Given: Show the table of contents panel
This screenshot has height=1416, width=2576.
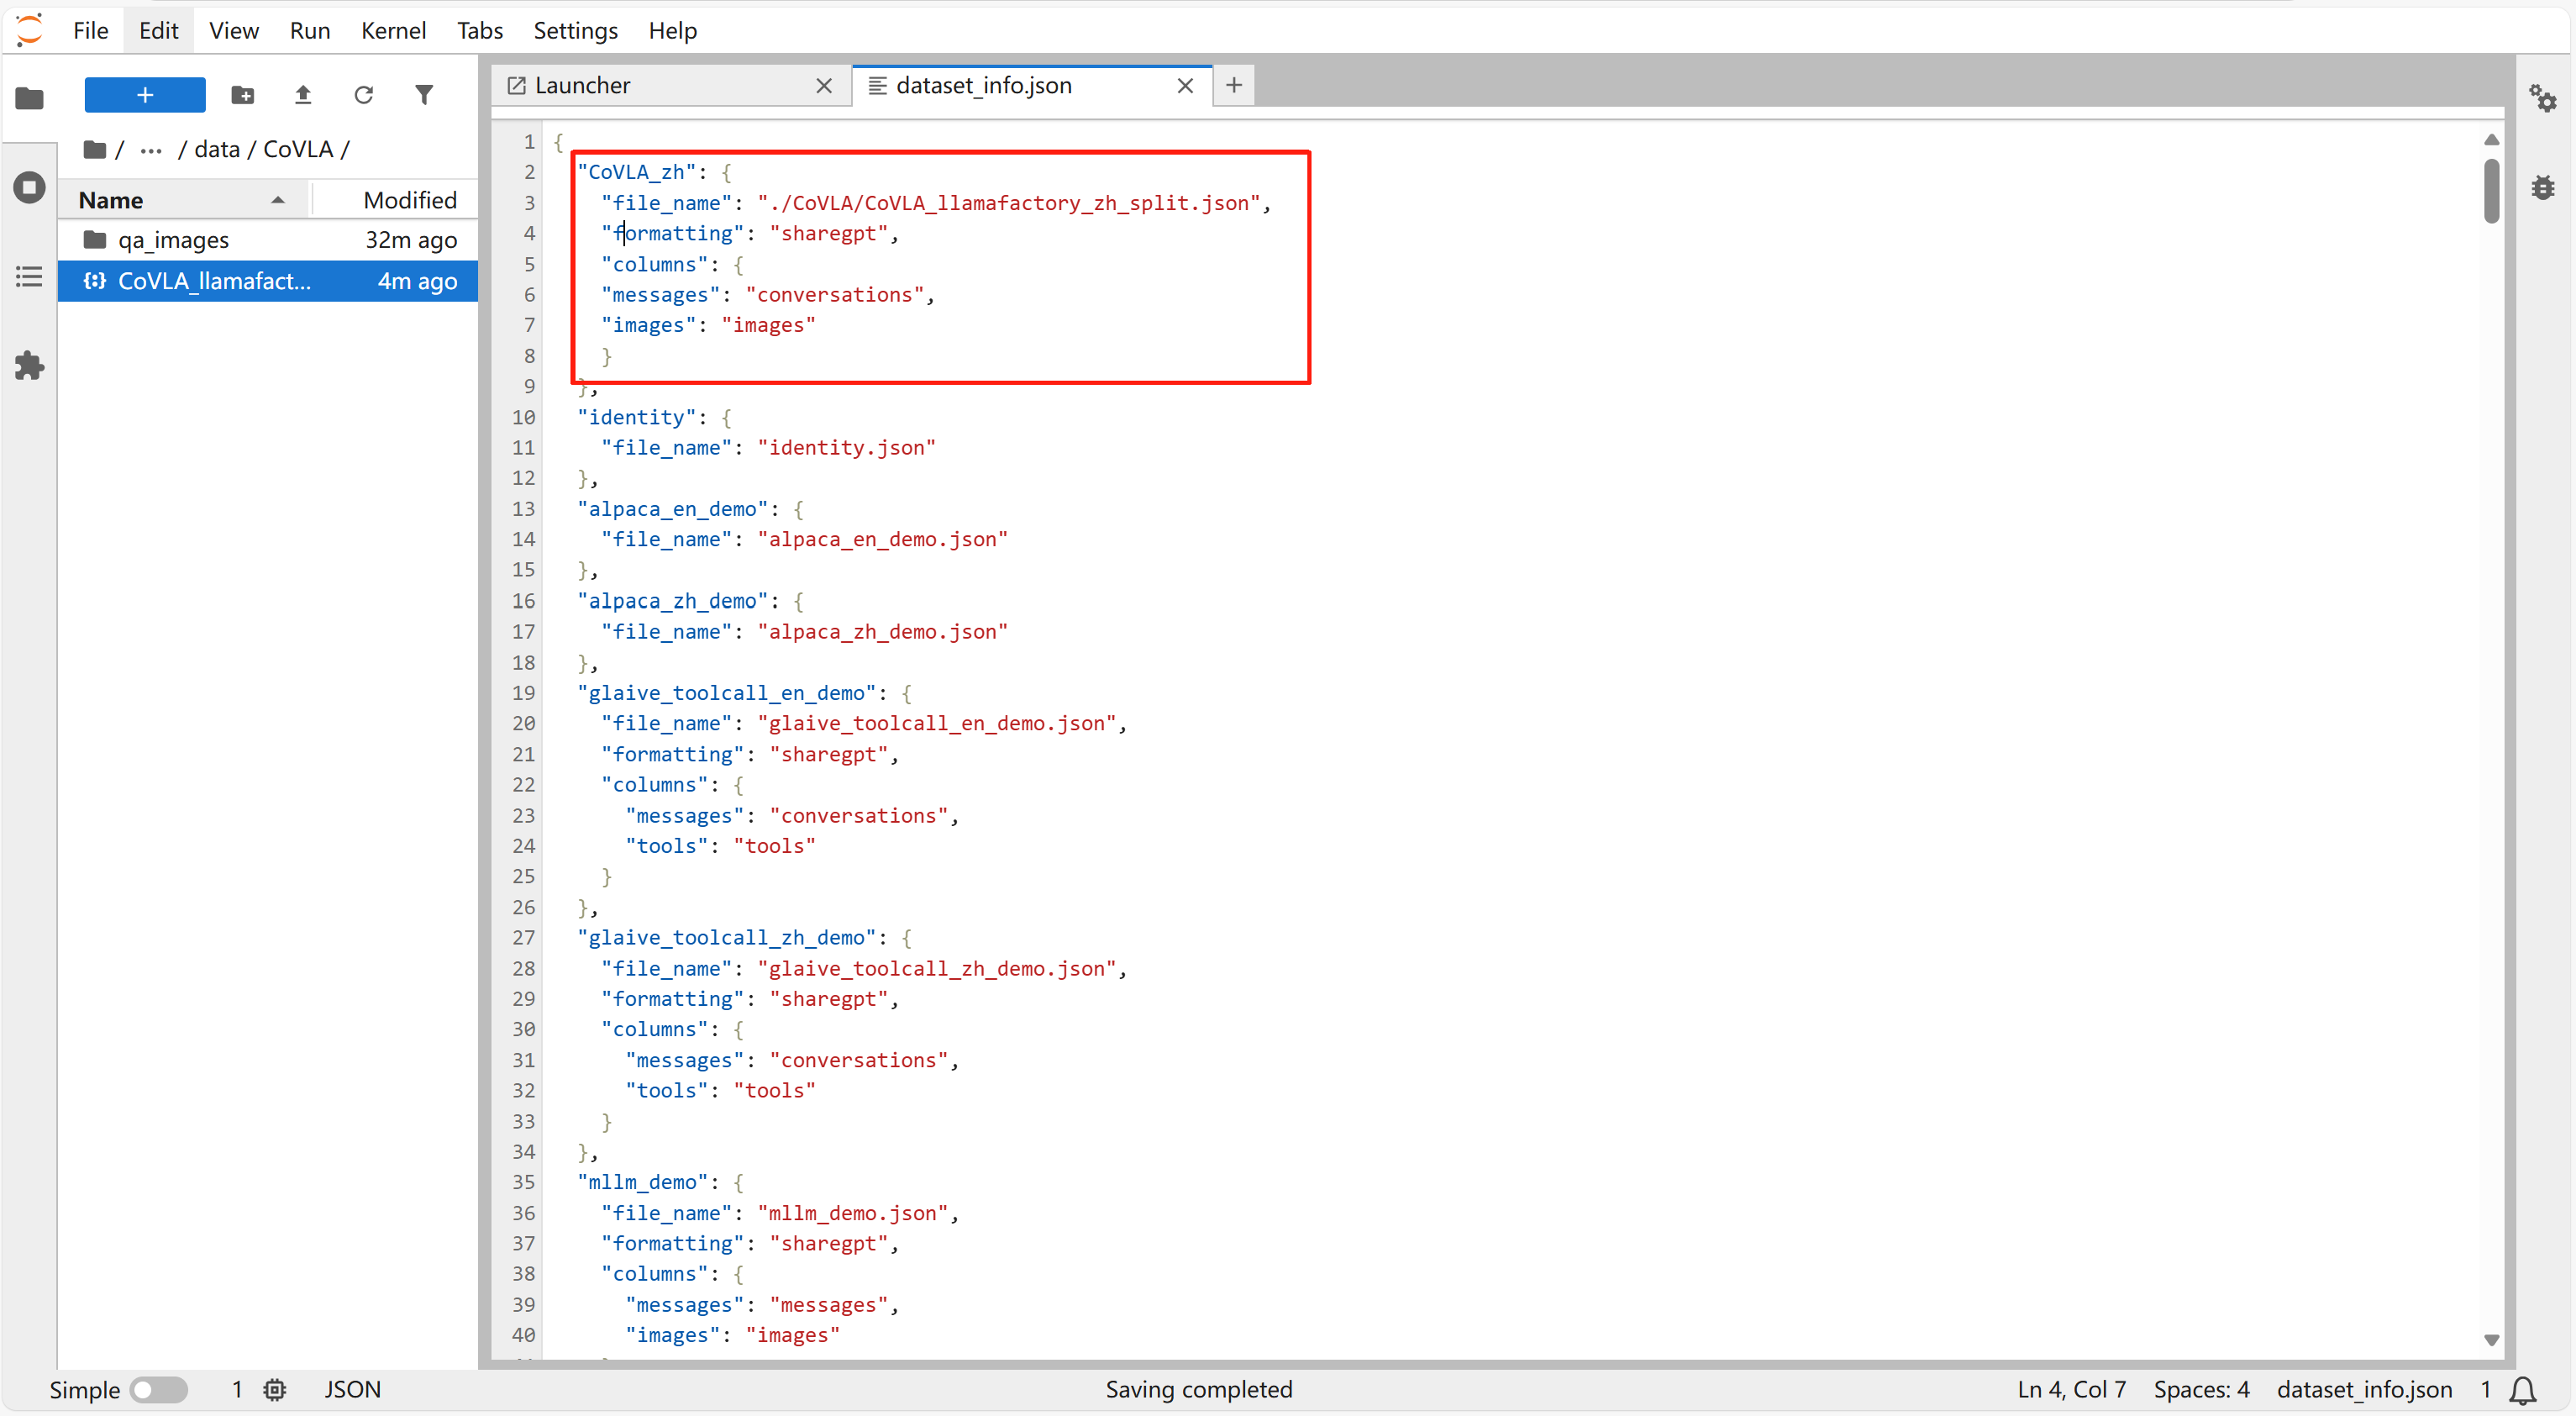Looking at the screenshot, I should point(30,277).
